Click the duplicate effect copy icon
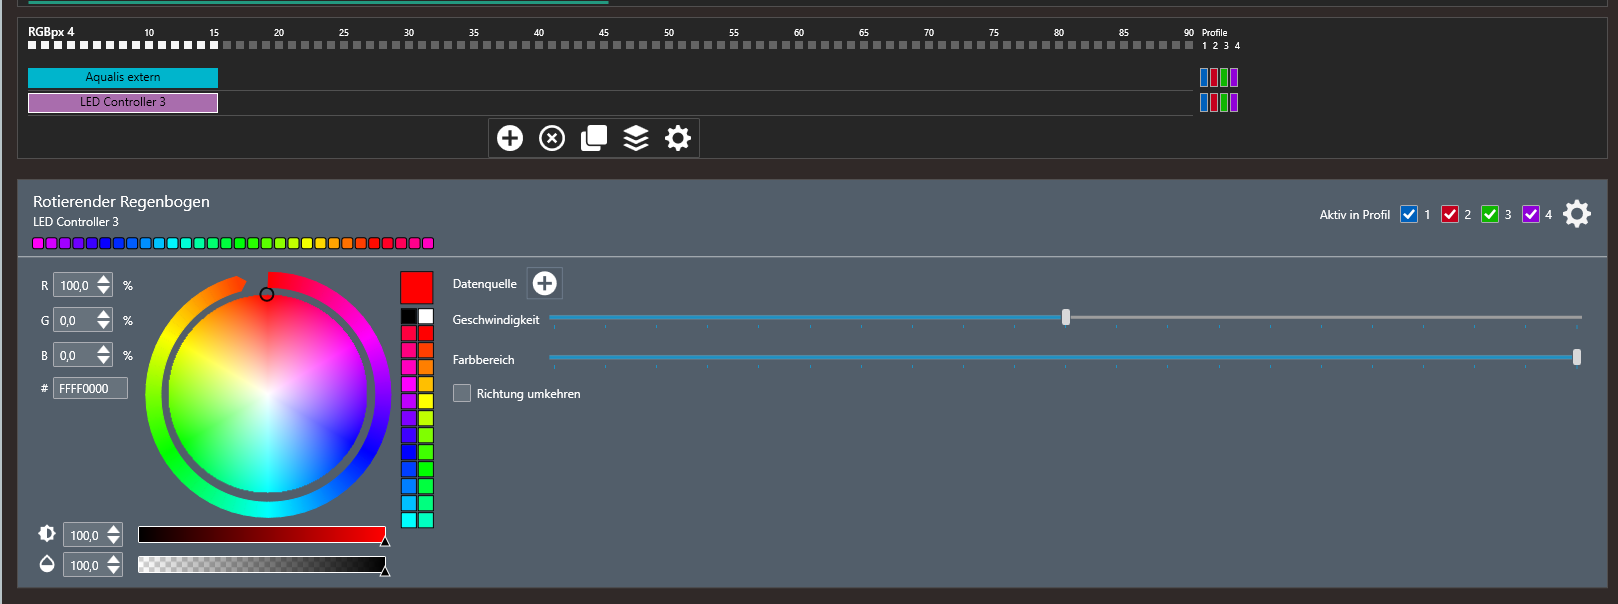Image resolution: width=1618 pixels, height=604 pixels. (x=594, y=138)
